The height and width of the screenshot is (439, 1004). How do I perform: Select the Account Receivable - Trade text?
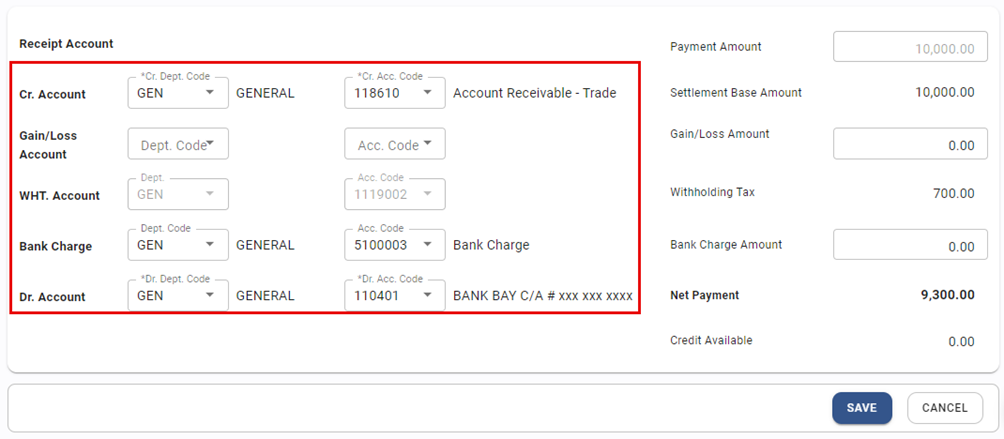(x=534, y=93)
